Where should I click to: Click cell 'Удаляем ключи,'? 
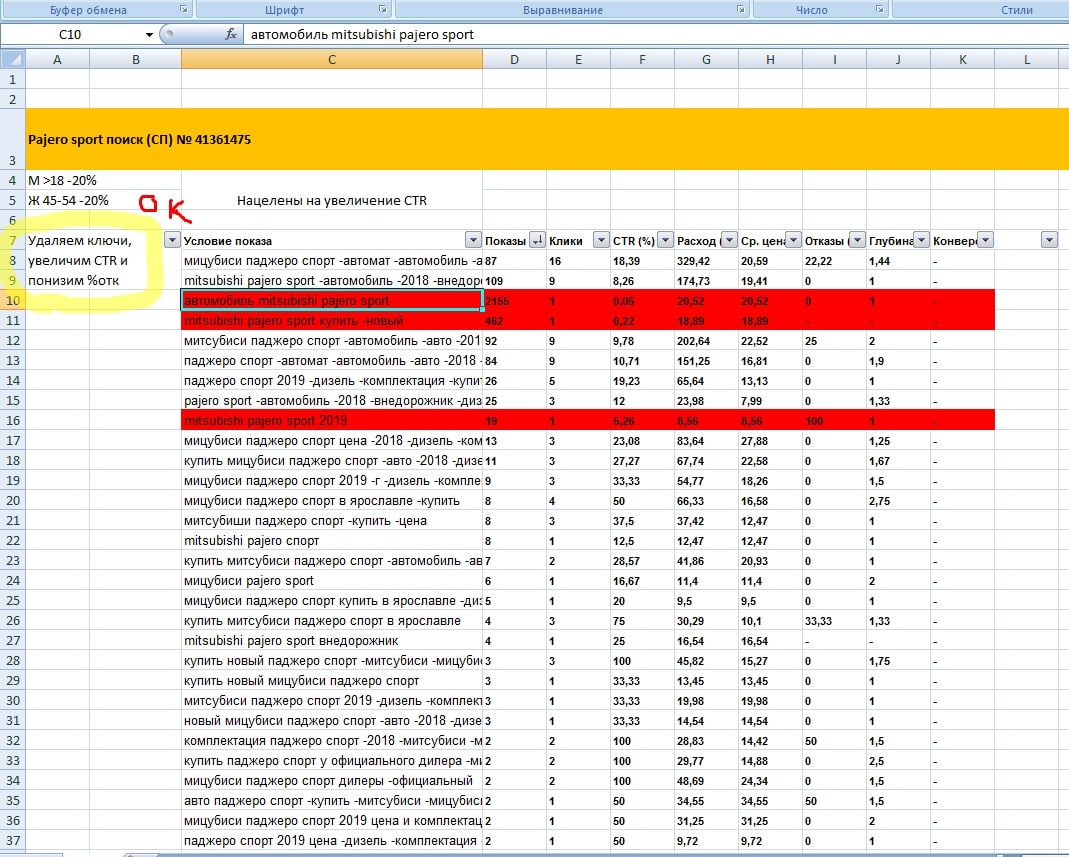(80, 241)
